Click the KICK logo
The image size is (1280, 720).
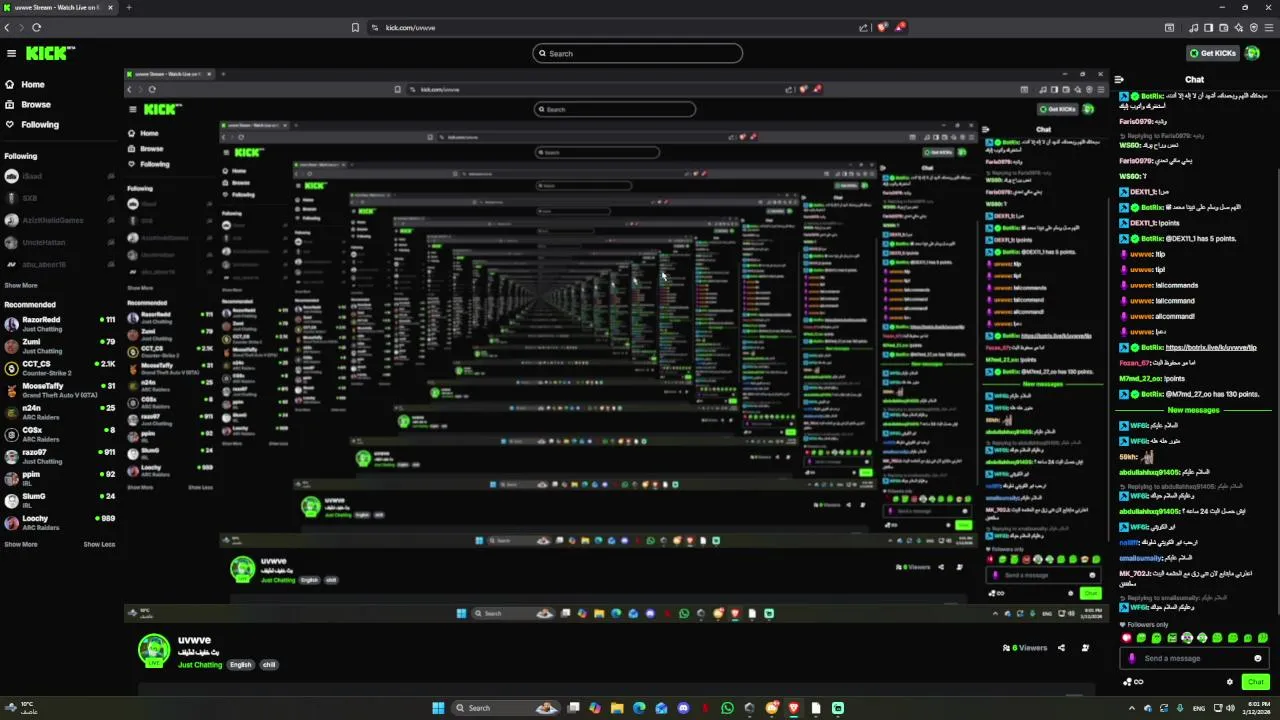tap(49, 54)
